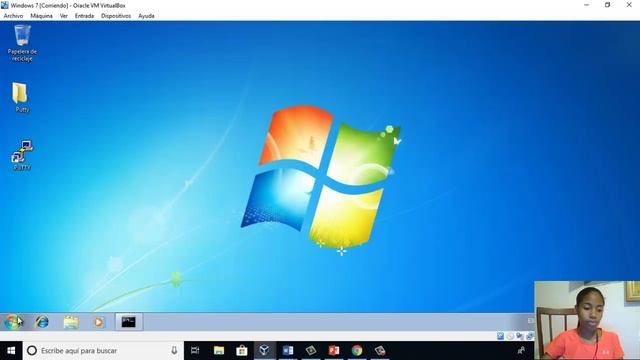Open the People icon in host tray
The width and height of the screenshot is (640, 360).
click(521, 351)
